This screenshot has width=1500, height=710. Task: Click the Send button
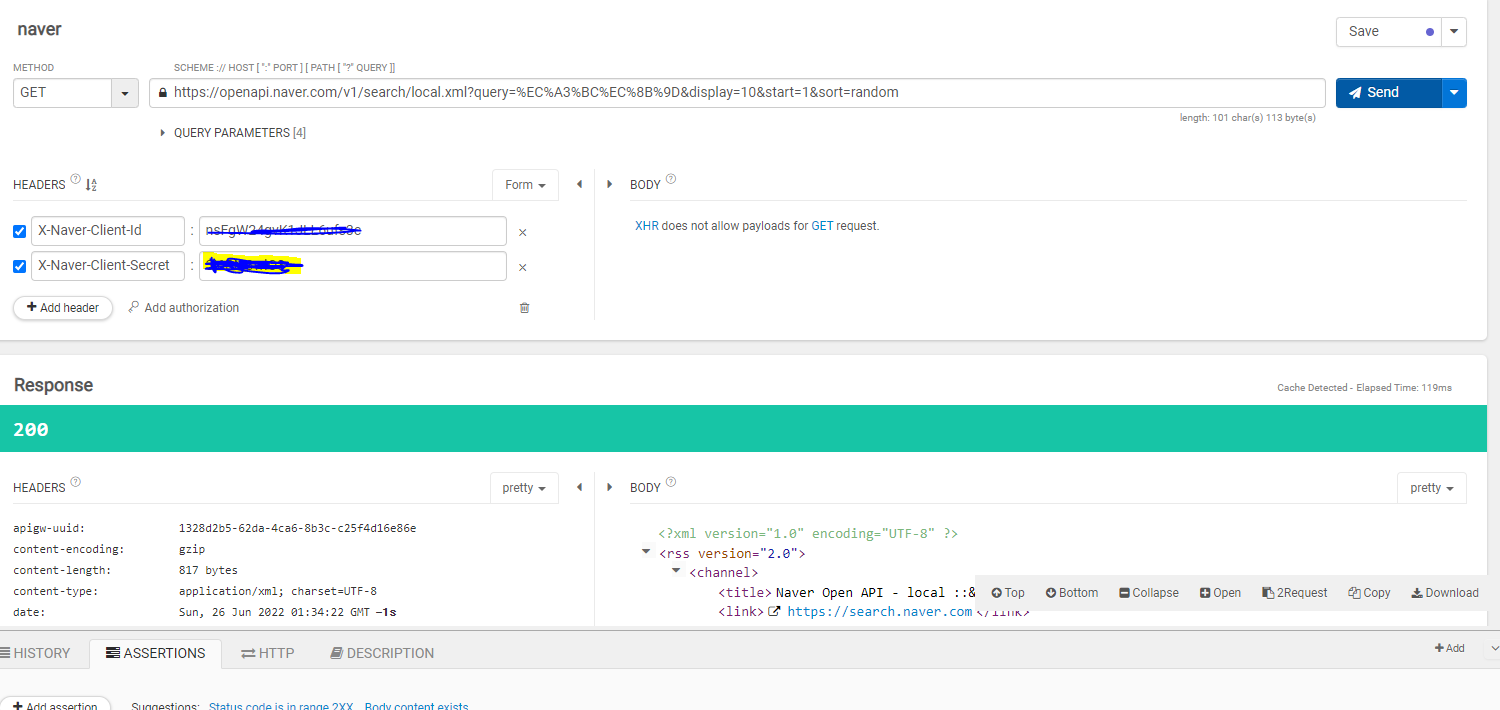(1388, 92)
